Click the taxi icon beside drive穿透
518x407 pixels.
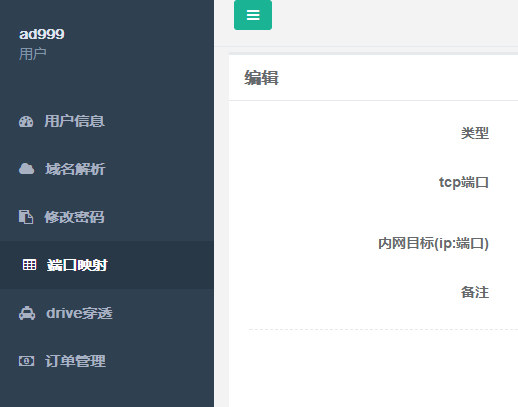(x=27, y=313)
